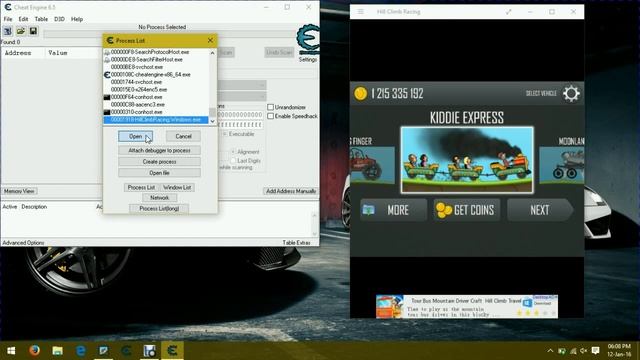
Task: Select the Last Digits radio button
Action: pos(233,160)
